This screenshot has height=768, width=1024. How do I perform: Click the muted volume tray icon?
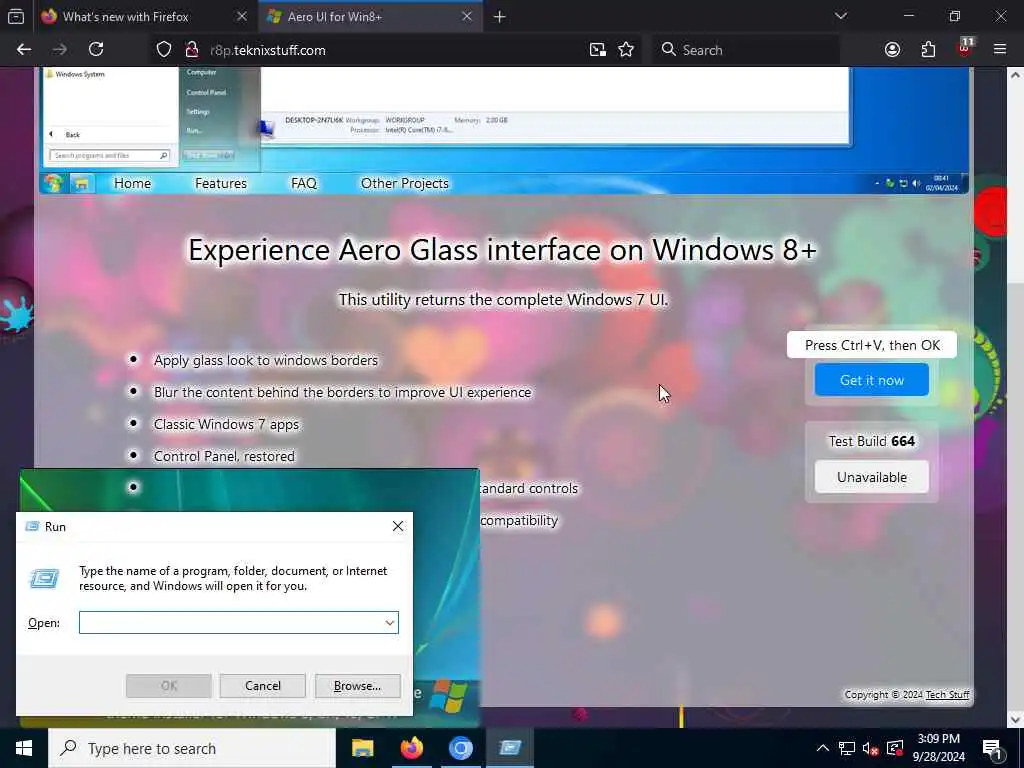pyautogui.click(x=871, y=748)
